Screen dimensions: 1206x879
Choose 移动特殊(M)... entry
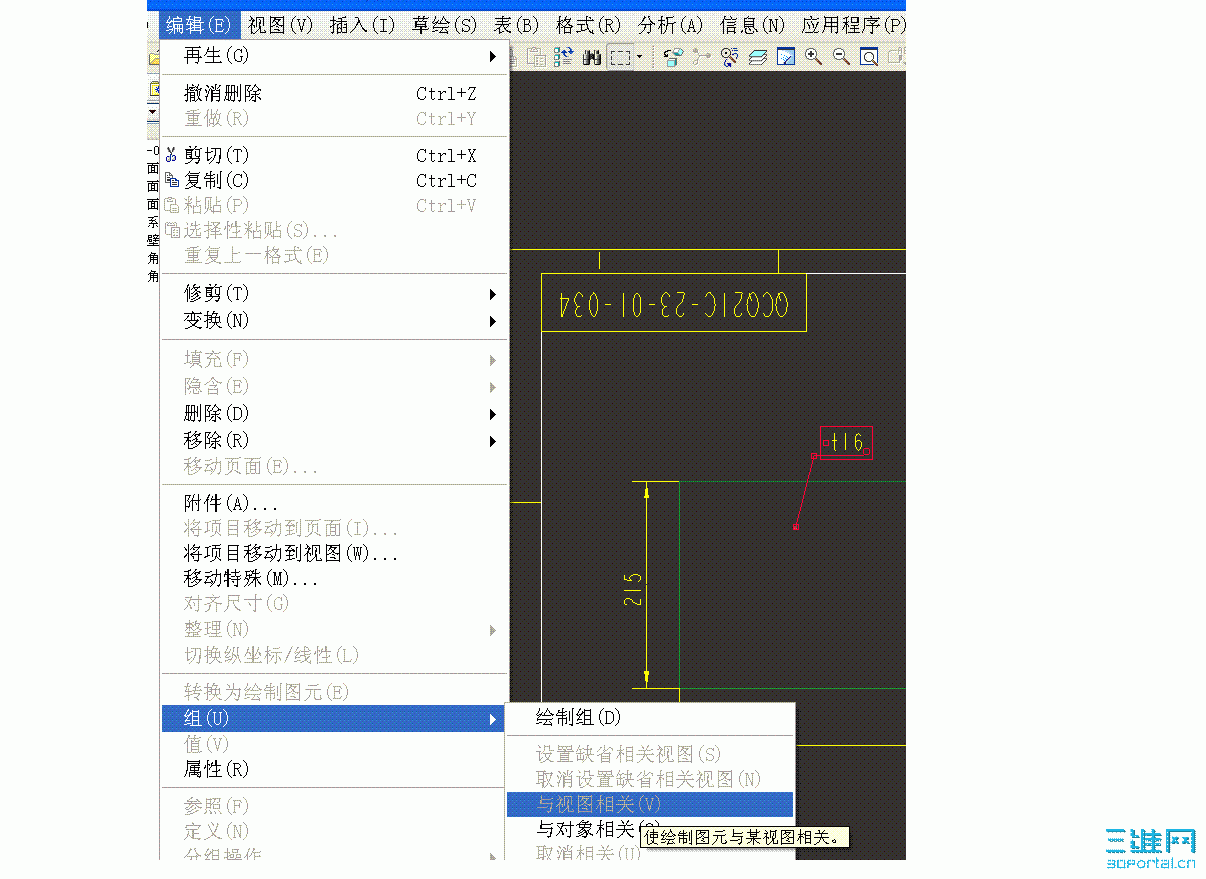coord(334,578)
